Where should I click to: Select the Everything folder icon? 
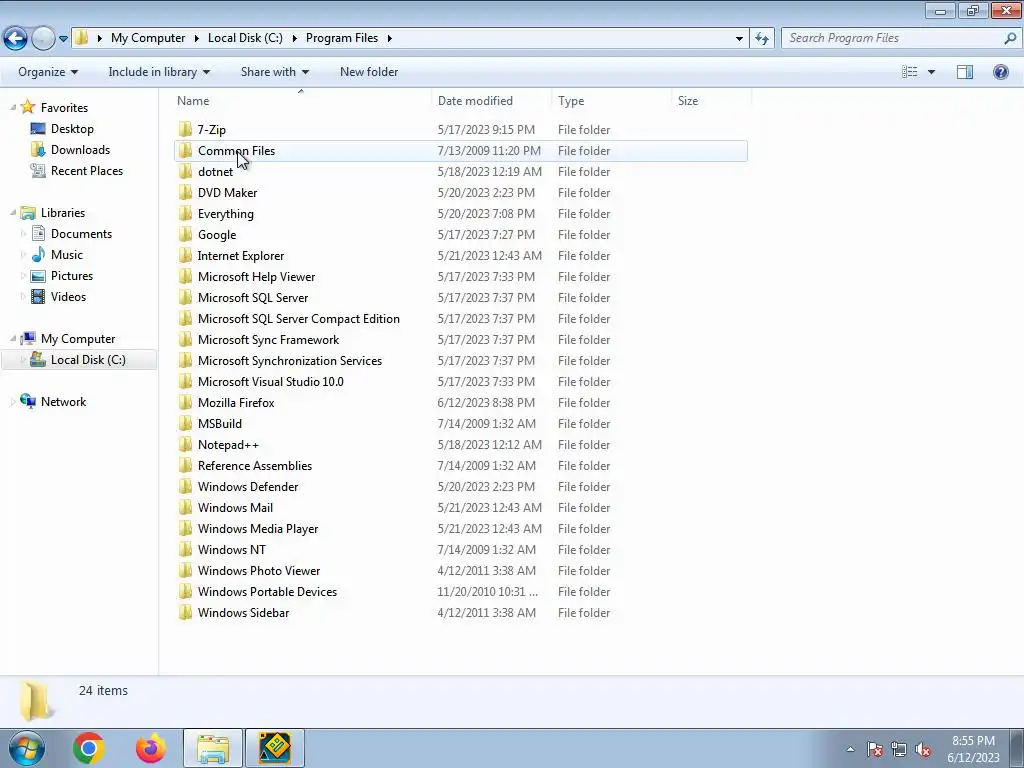click(x=185, y=214)
